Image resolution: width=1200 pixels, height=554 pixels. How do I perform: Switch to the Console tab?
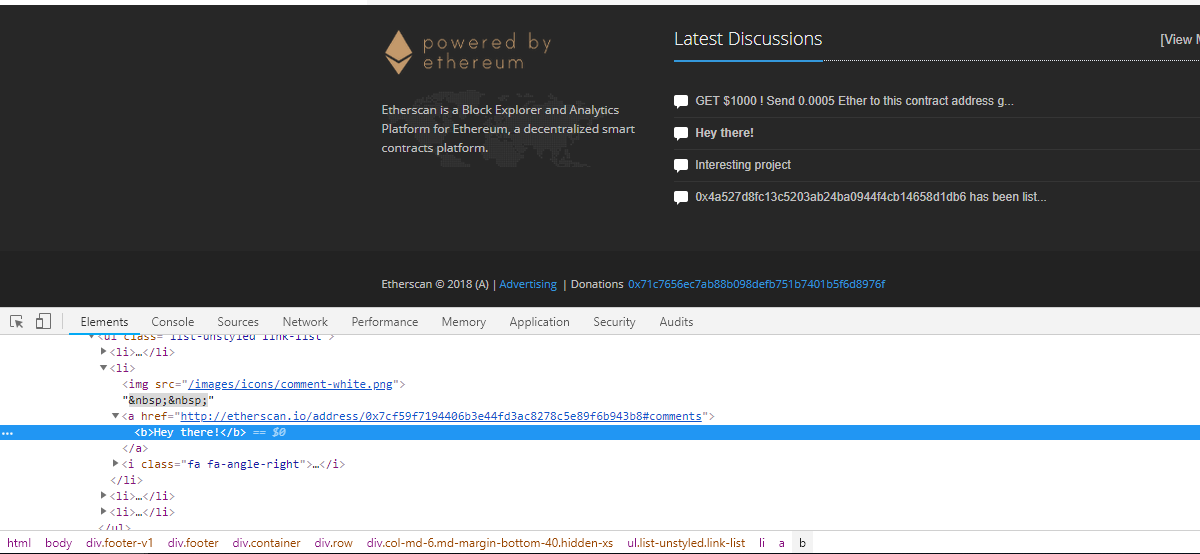173,322
